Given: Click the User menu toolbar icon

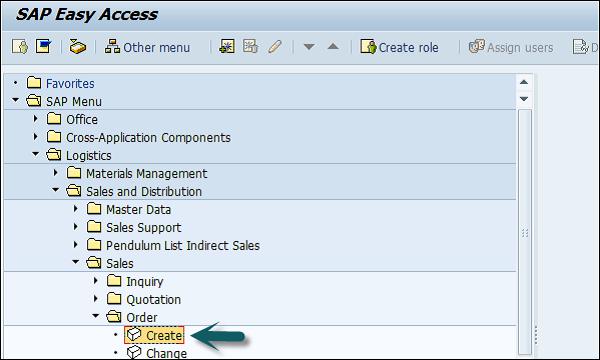Looking at the screenshot, I should (x=20, y=47).
